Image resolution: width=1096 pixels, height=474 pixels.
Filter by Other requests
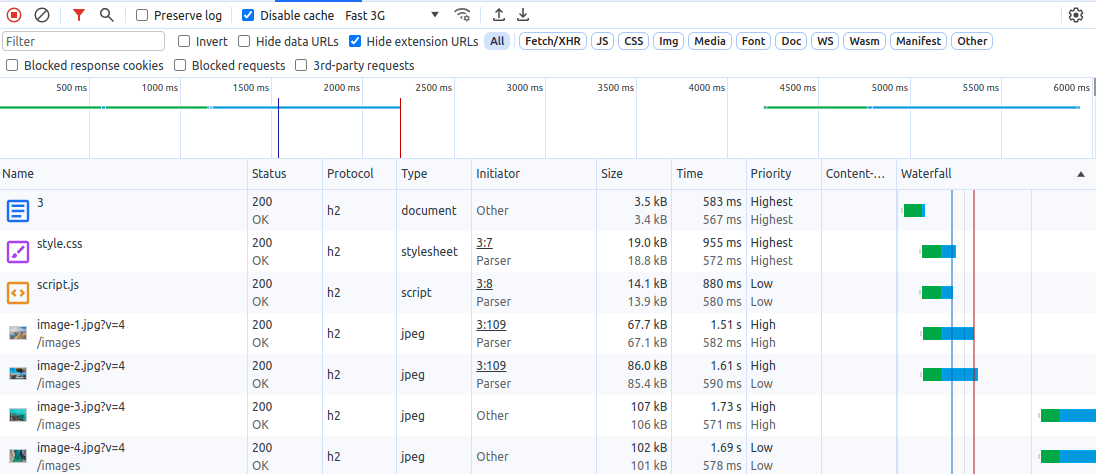click(x=972, y=41)
